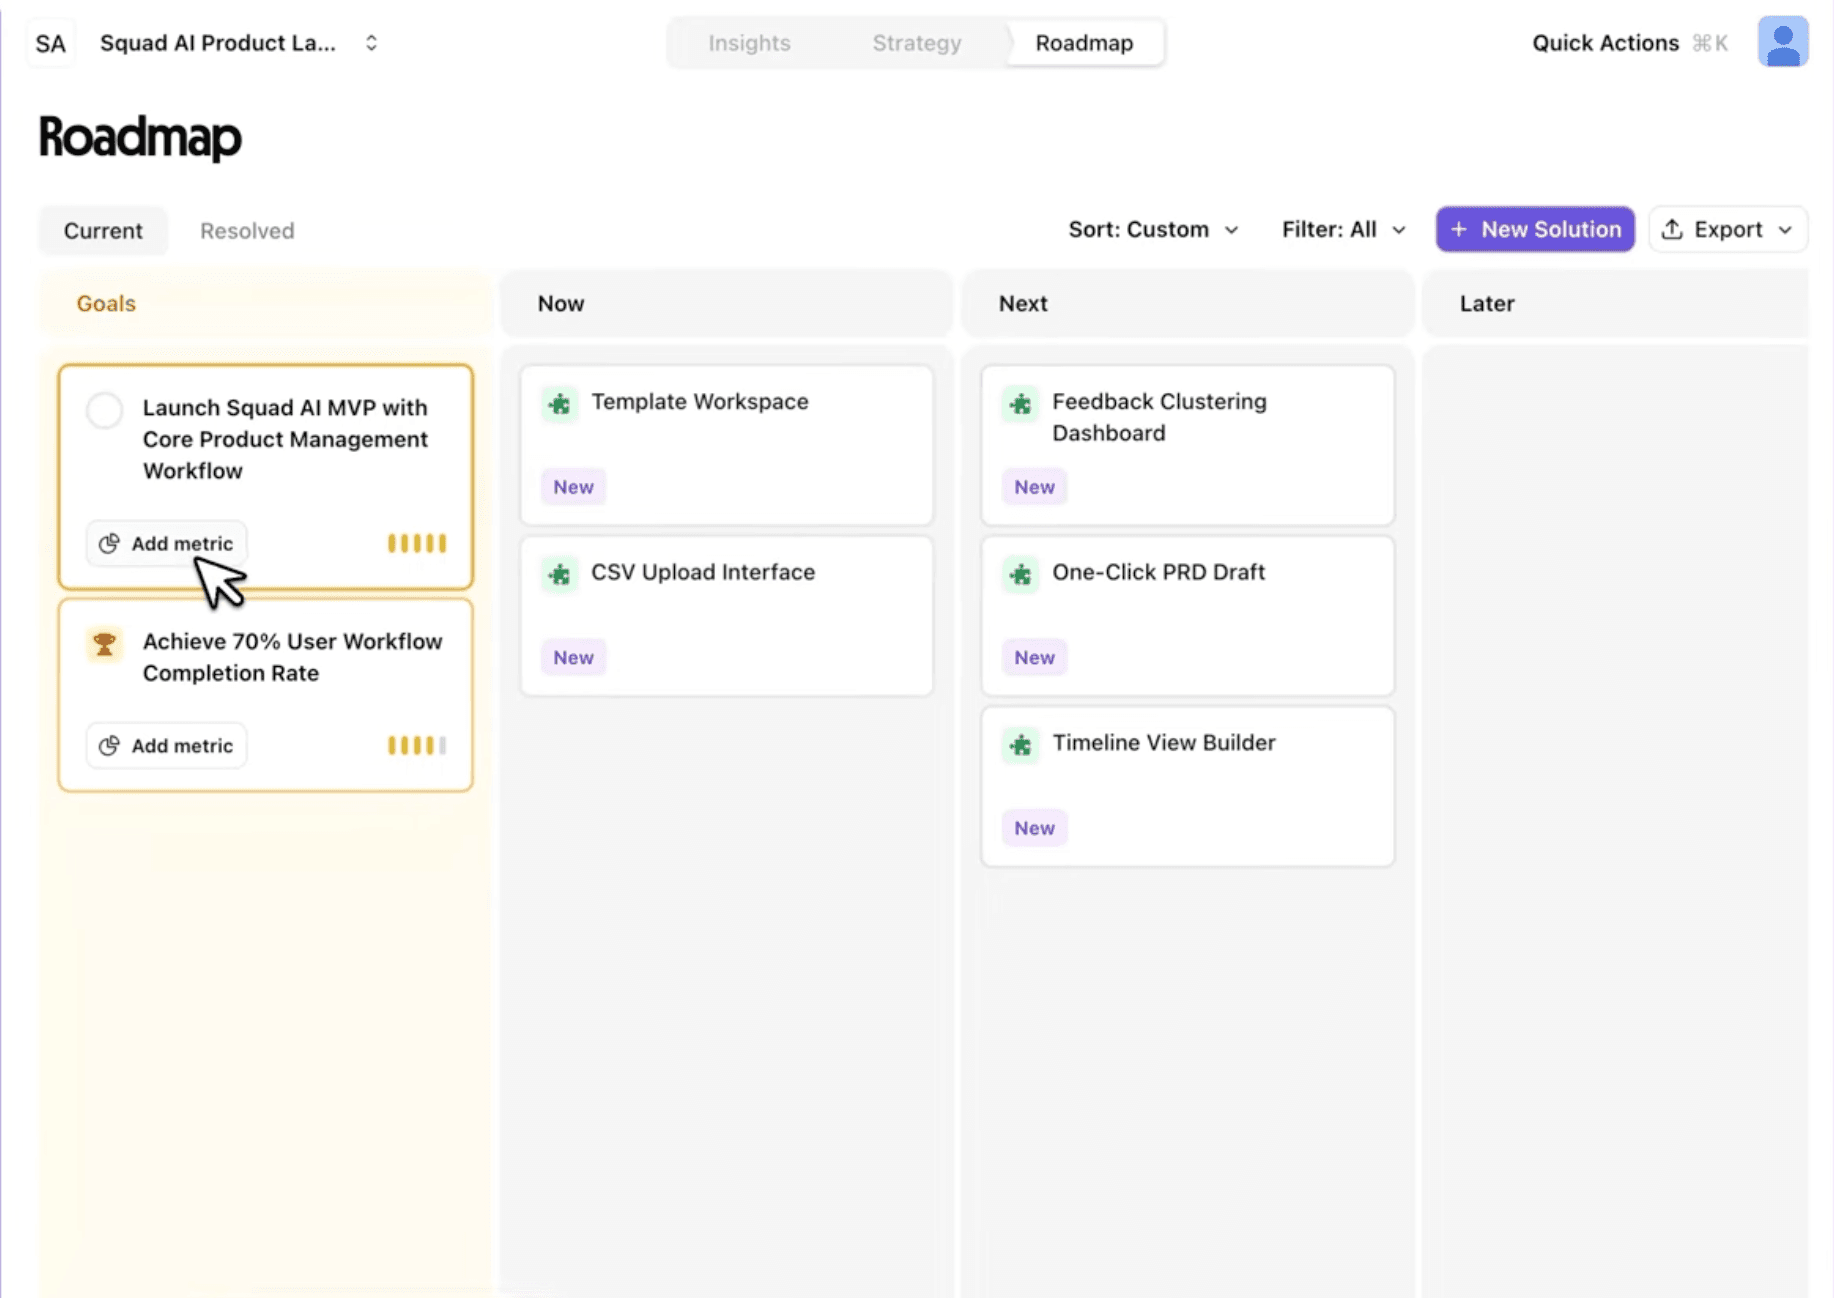Click the puzzle icon on Feedback Clustering Dashboard

click(1021, 404)
